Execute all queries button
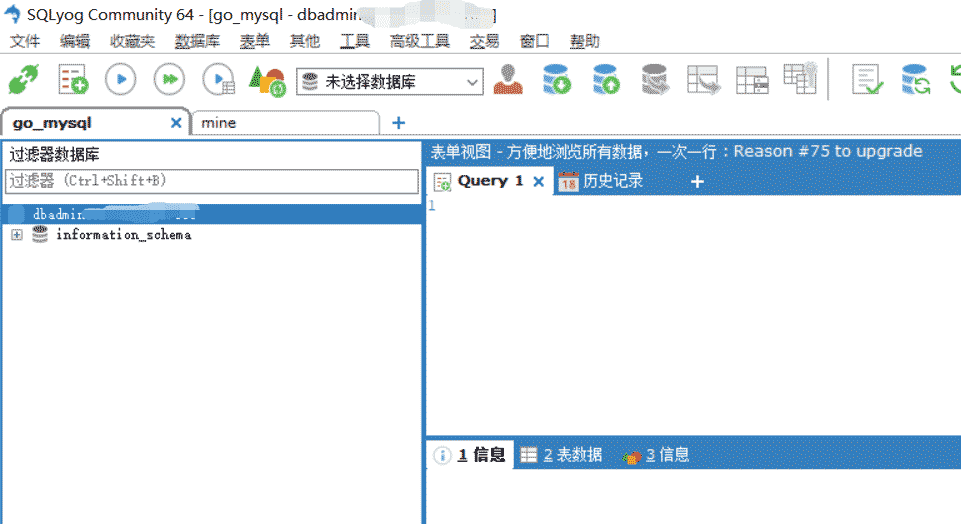The image size is (961, 524). pos(170,80)
